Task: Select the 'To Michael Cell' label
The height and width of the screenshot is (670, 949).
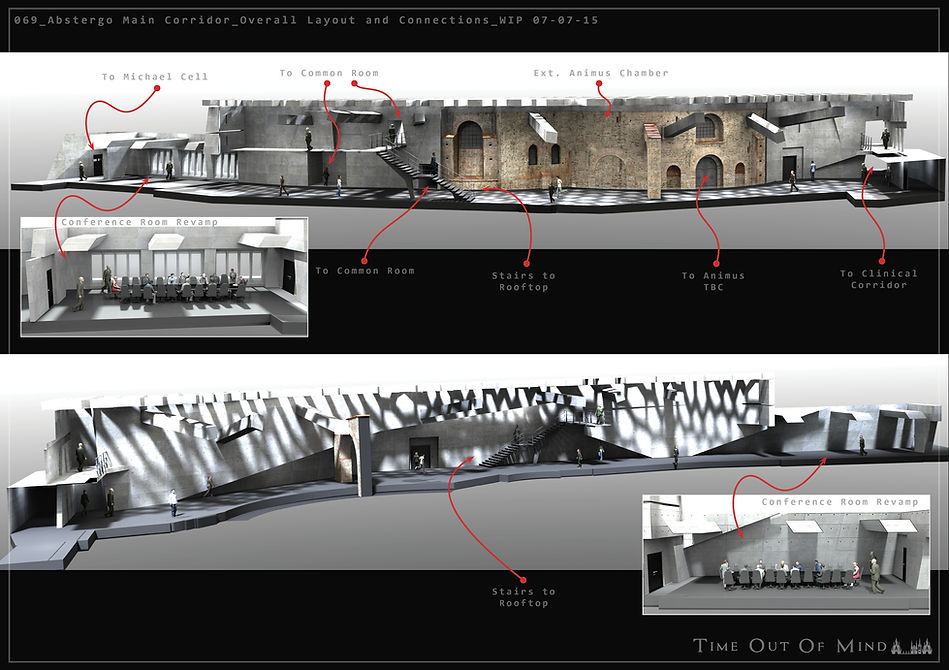Action: point(155,77)
